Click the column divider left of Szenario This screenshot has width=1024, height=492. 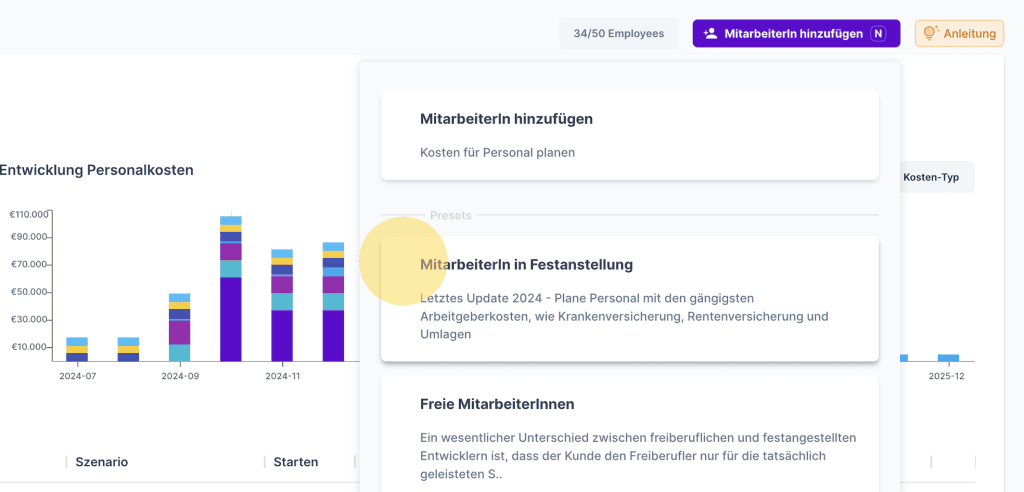pyautogui.click(x=67, y=462)
